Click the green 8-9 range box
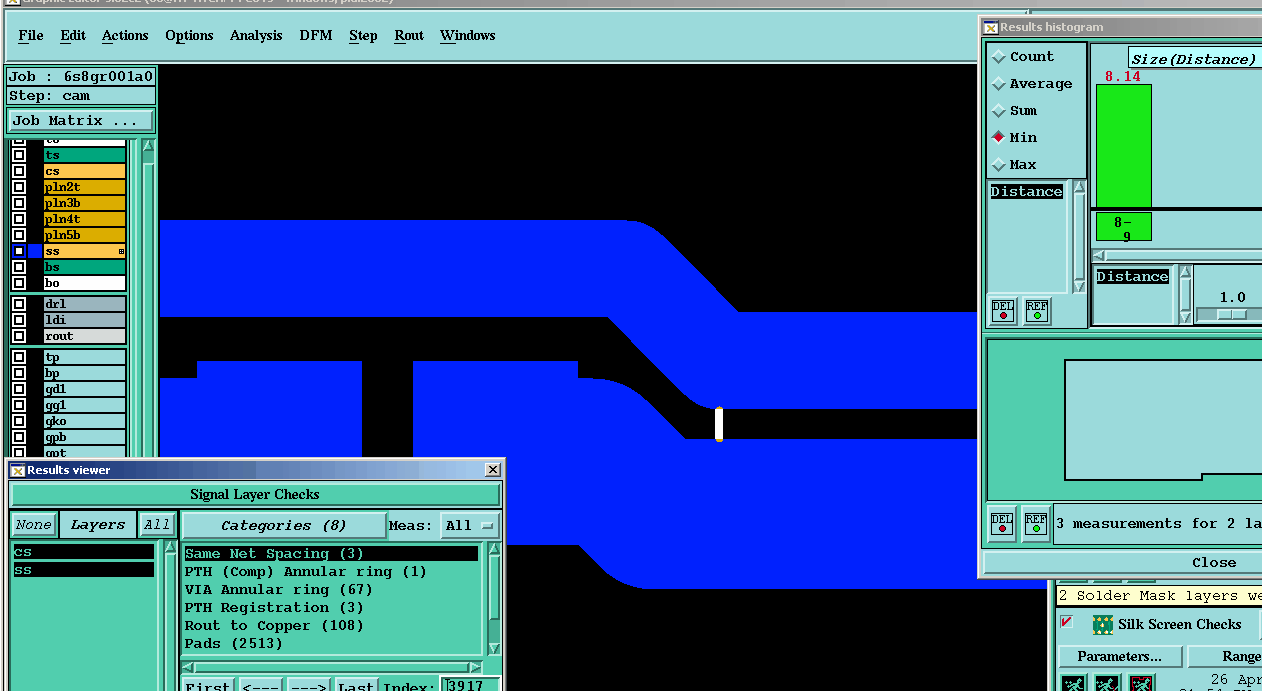 point(1124,227)
